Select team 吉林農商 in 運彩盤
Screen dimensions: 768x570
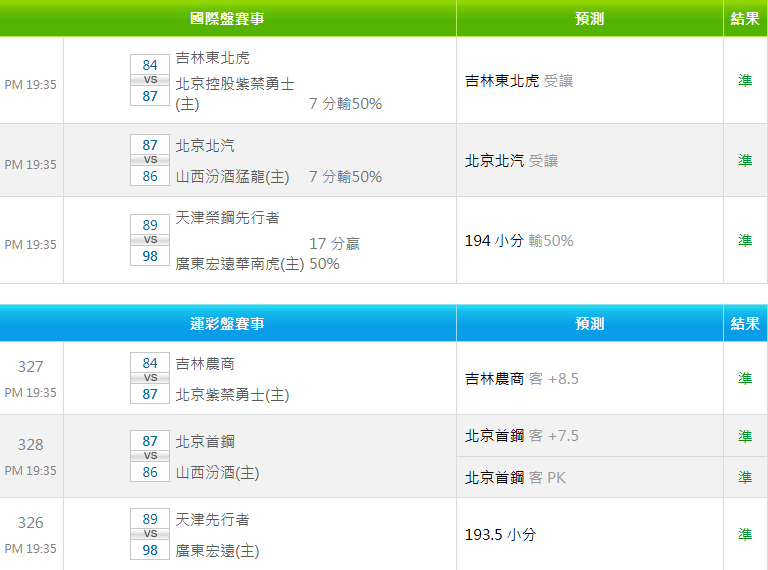click(205, 363)
